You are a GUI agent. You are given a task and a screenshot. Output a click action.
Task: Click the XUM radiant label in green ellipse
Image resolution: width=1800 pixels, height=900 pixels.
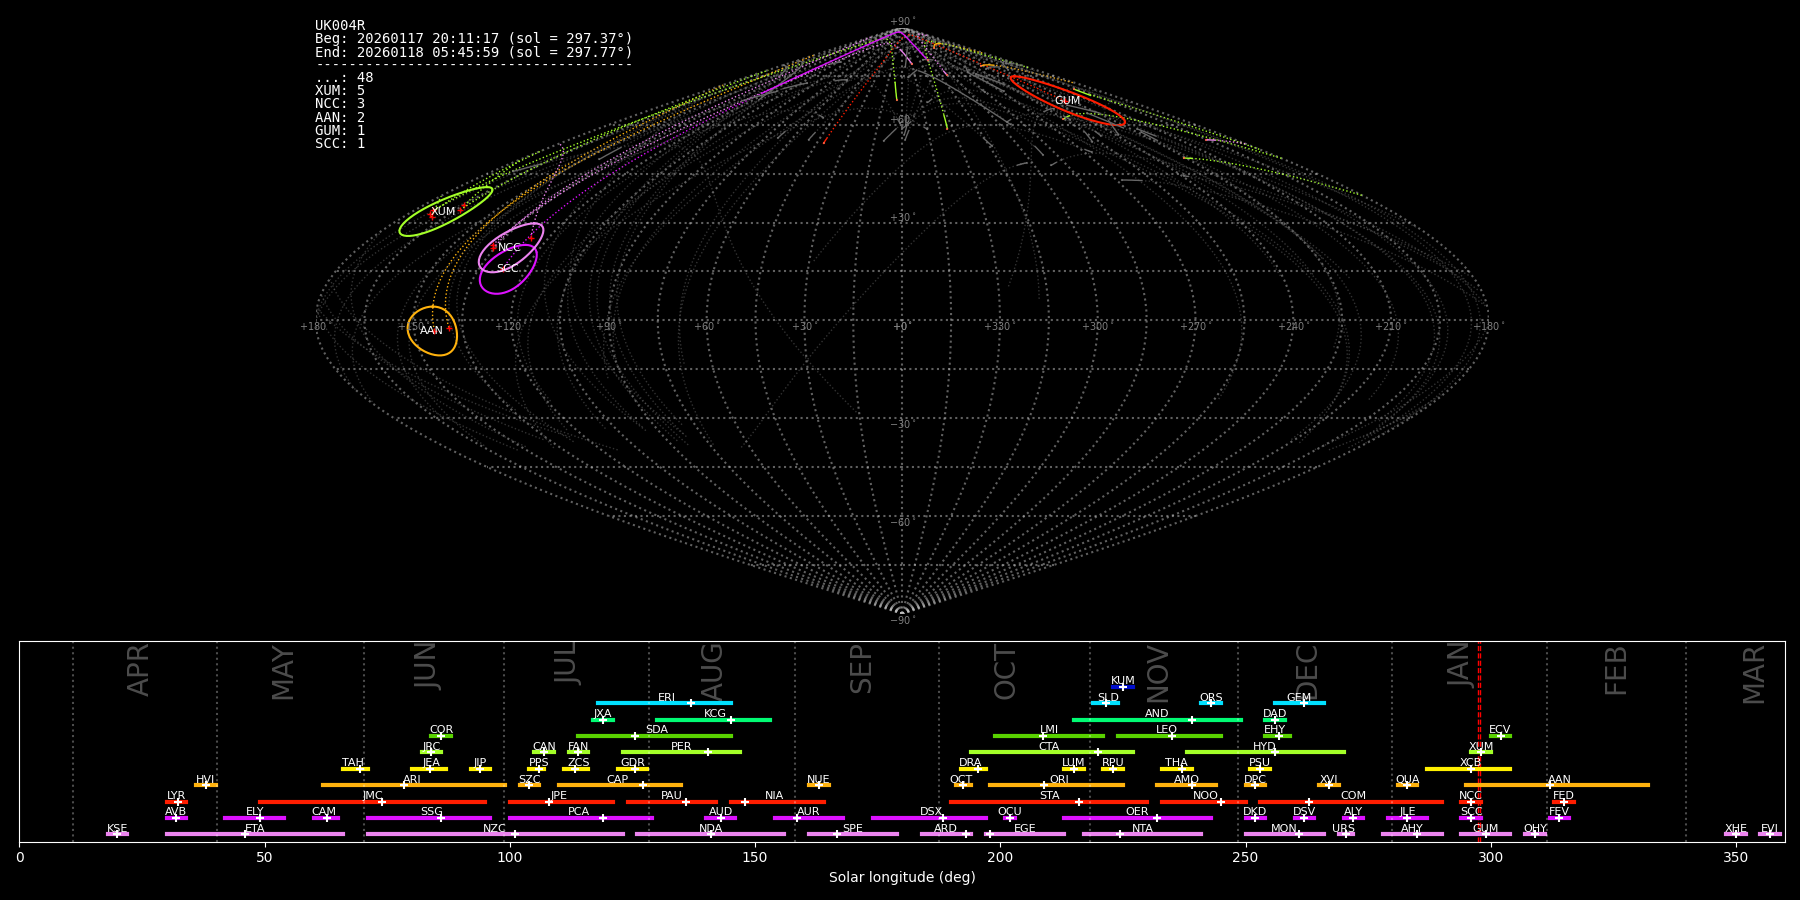tap(443, 212)
